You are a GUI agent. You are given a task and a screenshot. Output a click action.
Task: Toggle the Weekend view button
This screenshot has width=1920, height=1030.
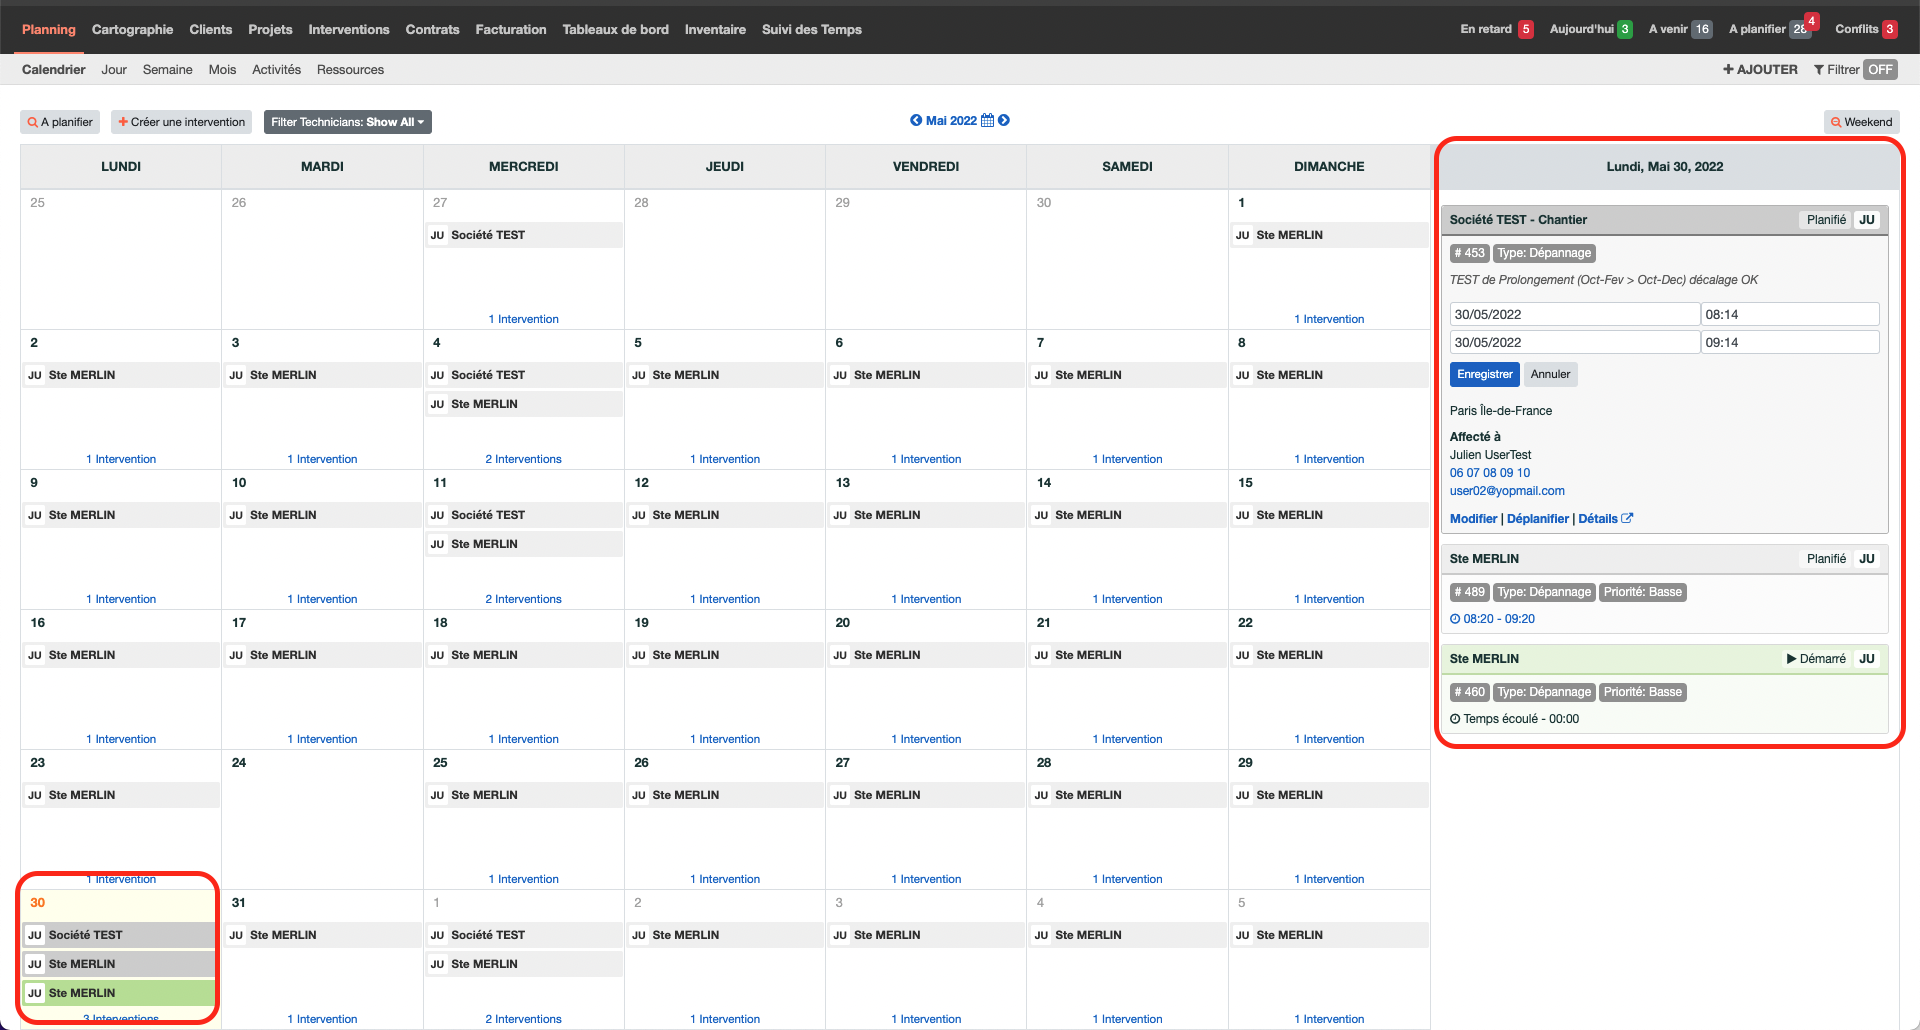click(x=1861, y=122)
